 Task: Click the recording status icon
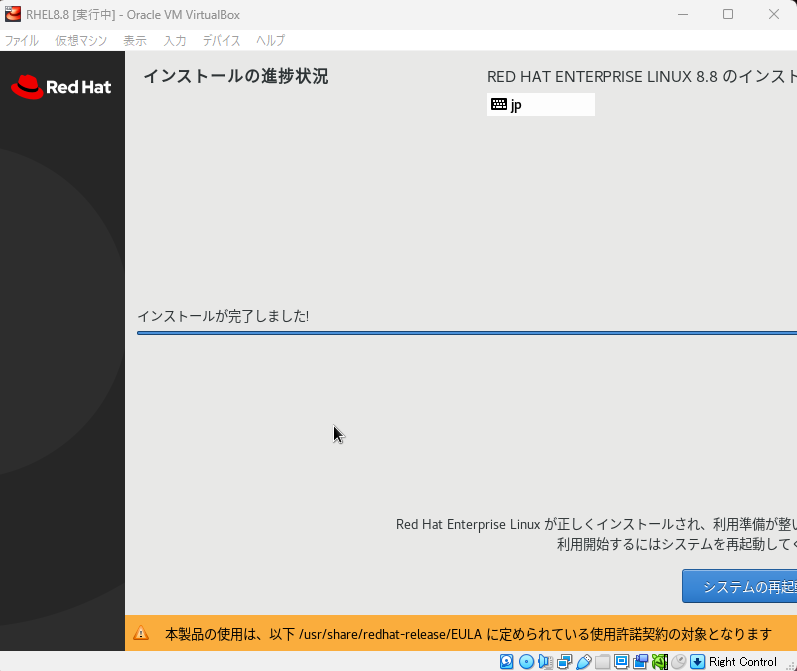point(640,661)
